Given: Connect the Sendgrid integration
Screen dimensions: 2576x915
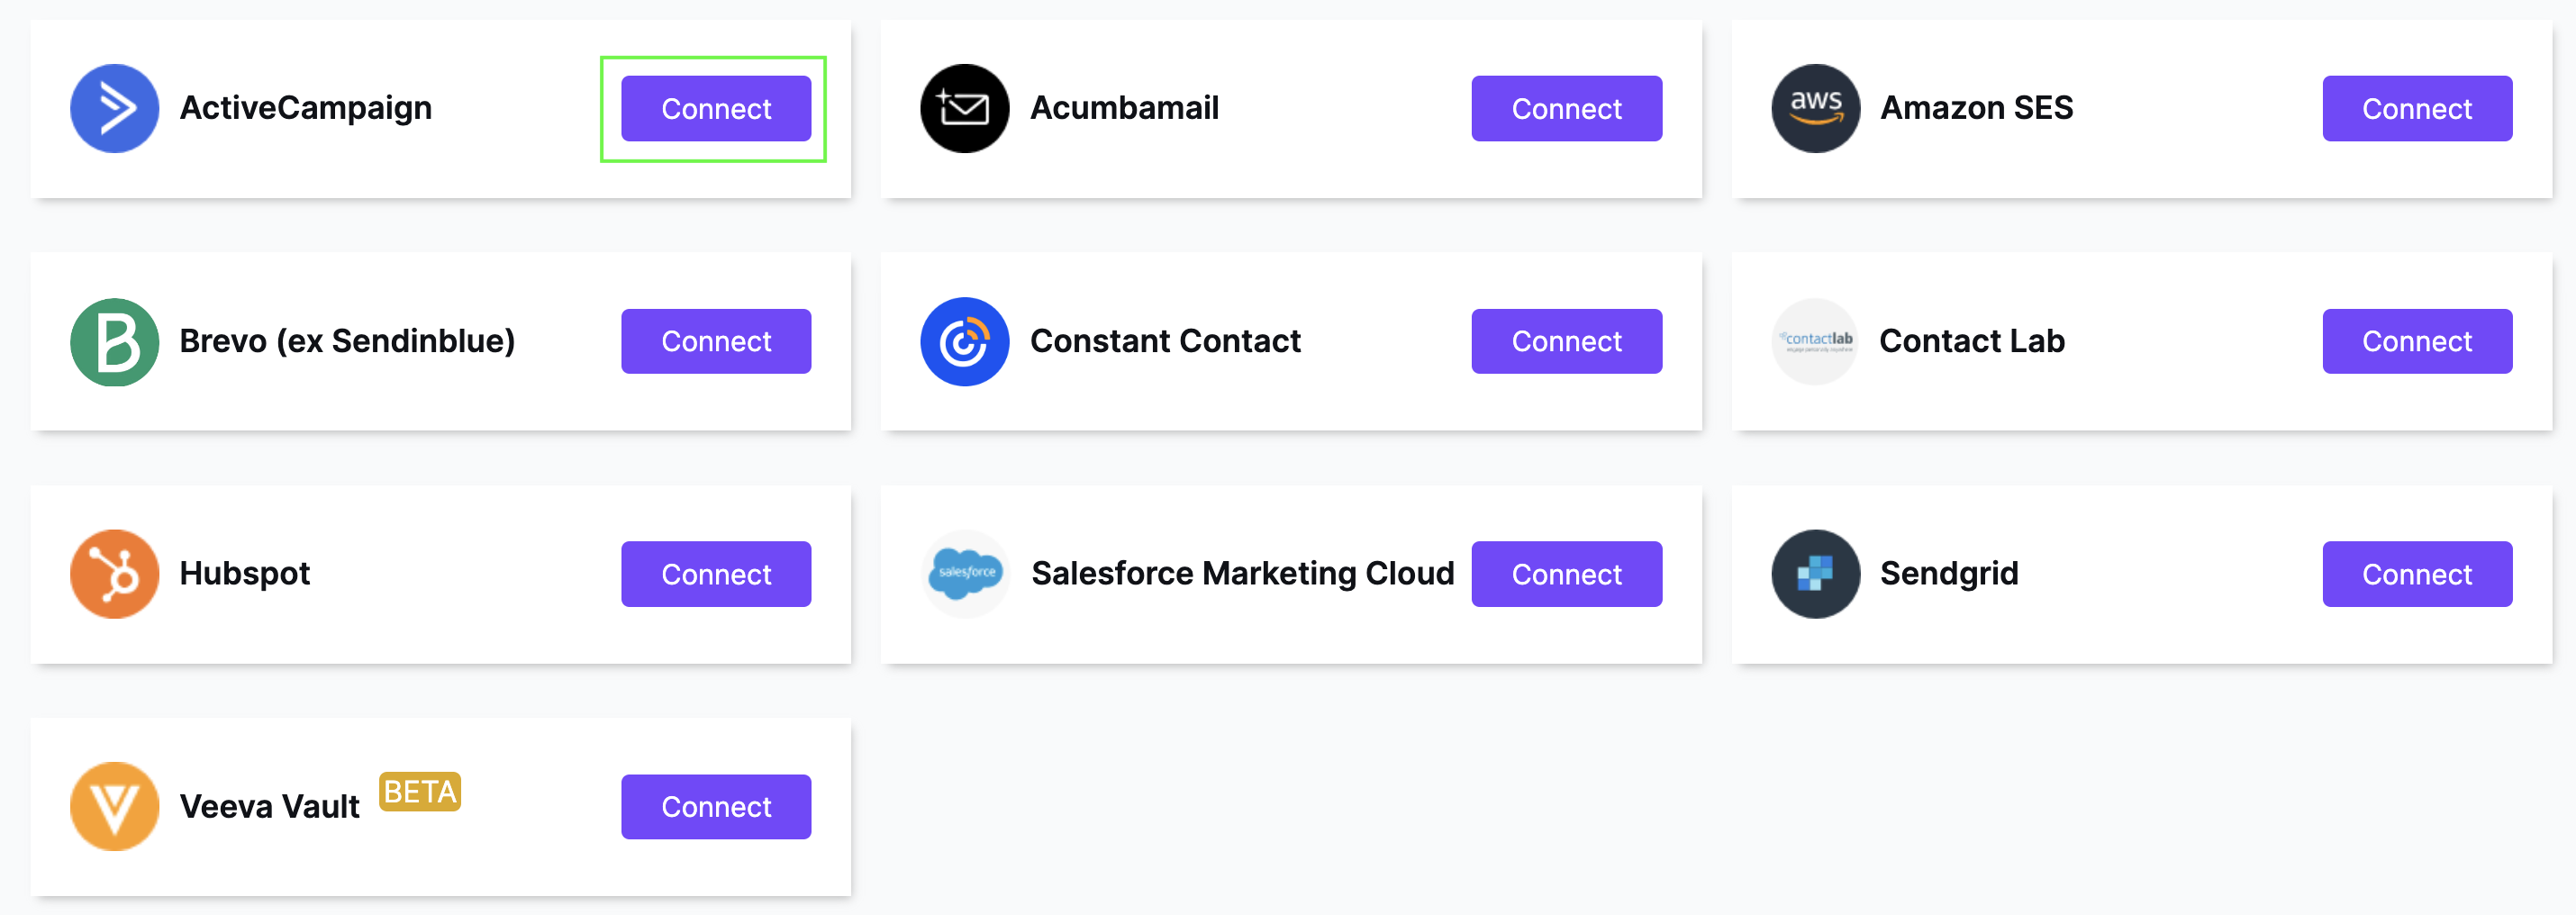Looking at the screenshot, I should (2417, 574).
